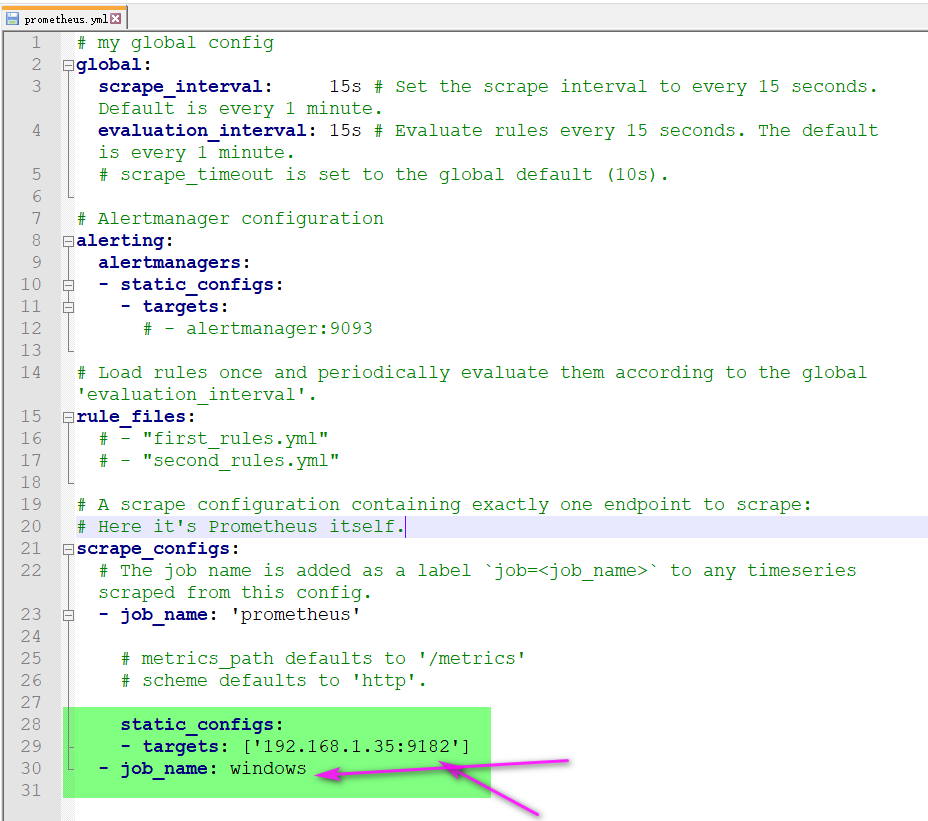Click the '# Alertmanager configuration' comment
This screenshot has height=821, width=928.
(230, 218)
